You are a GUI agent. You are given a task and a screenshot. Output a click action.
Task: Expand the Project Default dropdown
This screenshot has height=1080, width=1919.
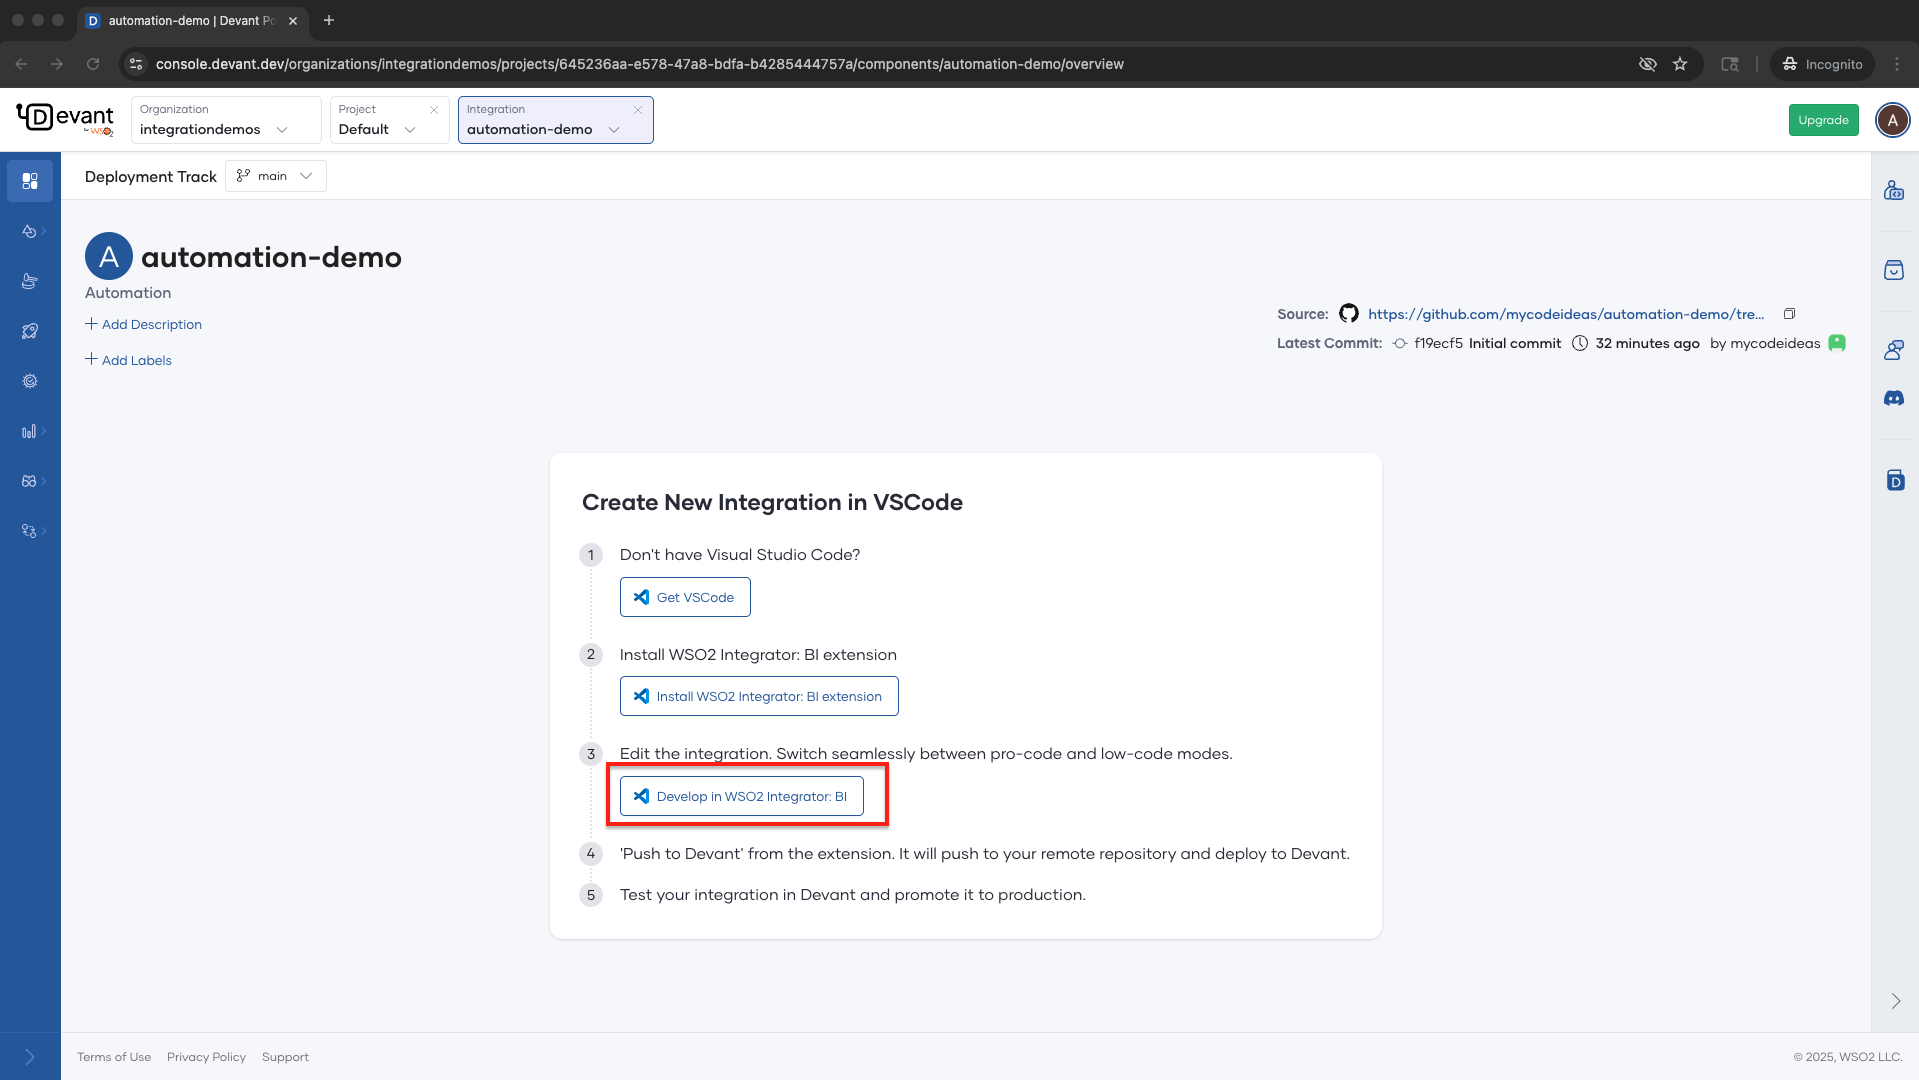410,130
